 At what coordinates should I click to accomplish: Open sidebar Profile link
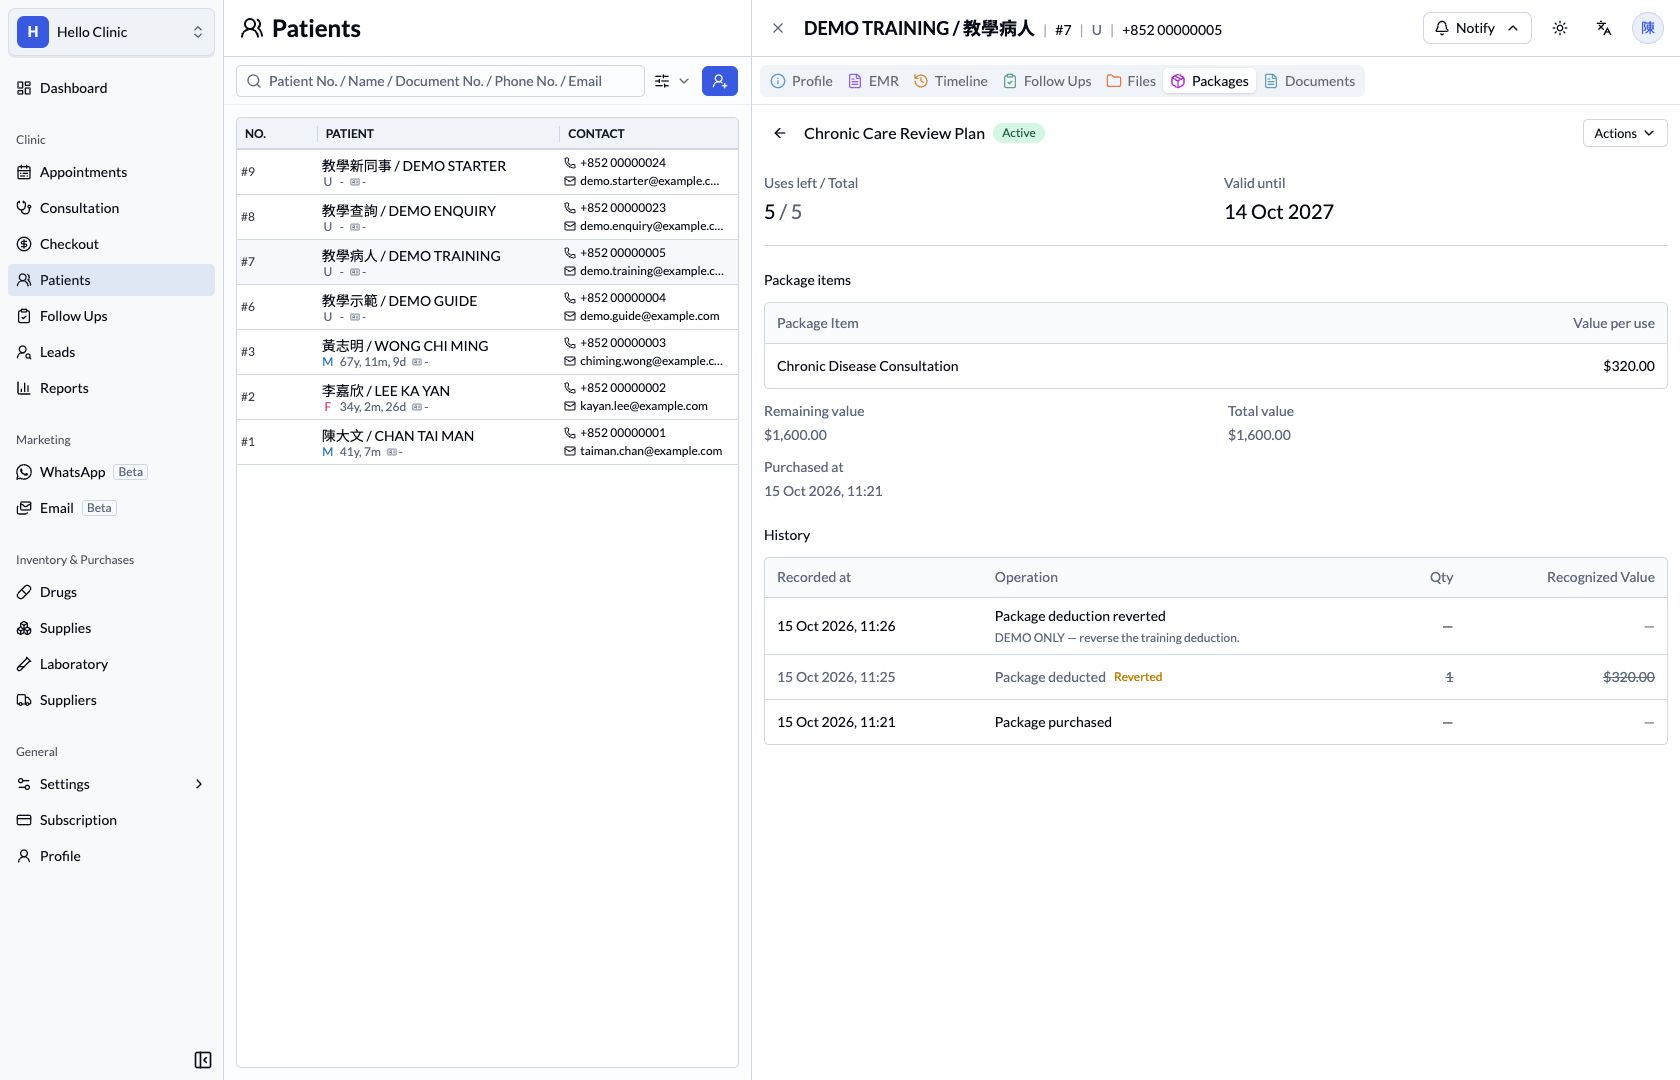point(111,856)
